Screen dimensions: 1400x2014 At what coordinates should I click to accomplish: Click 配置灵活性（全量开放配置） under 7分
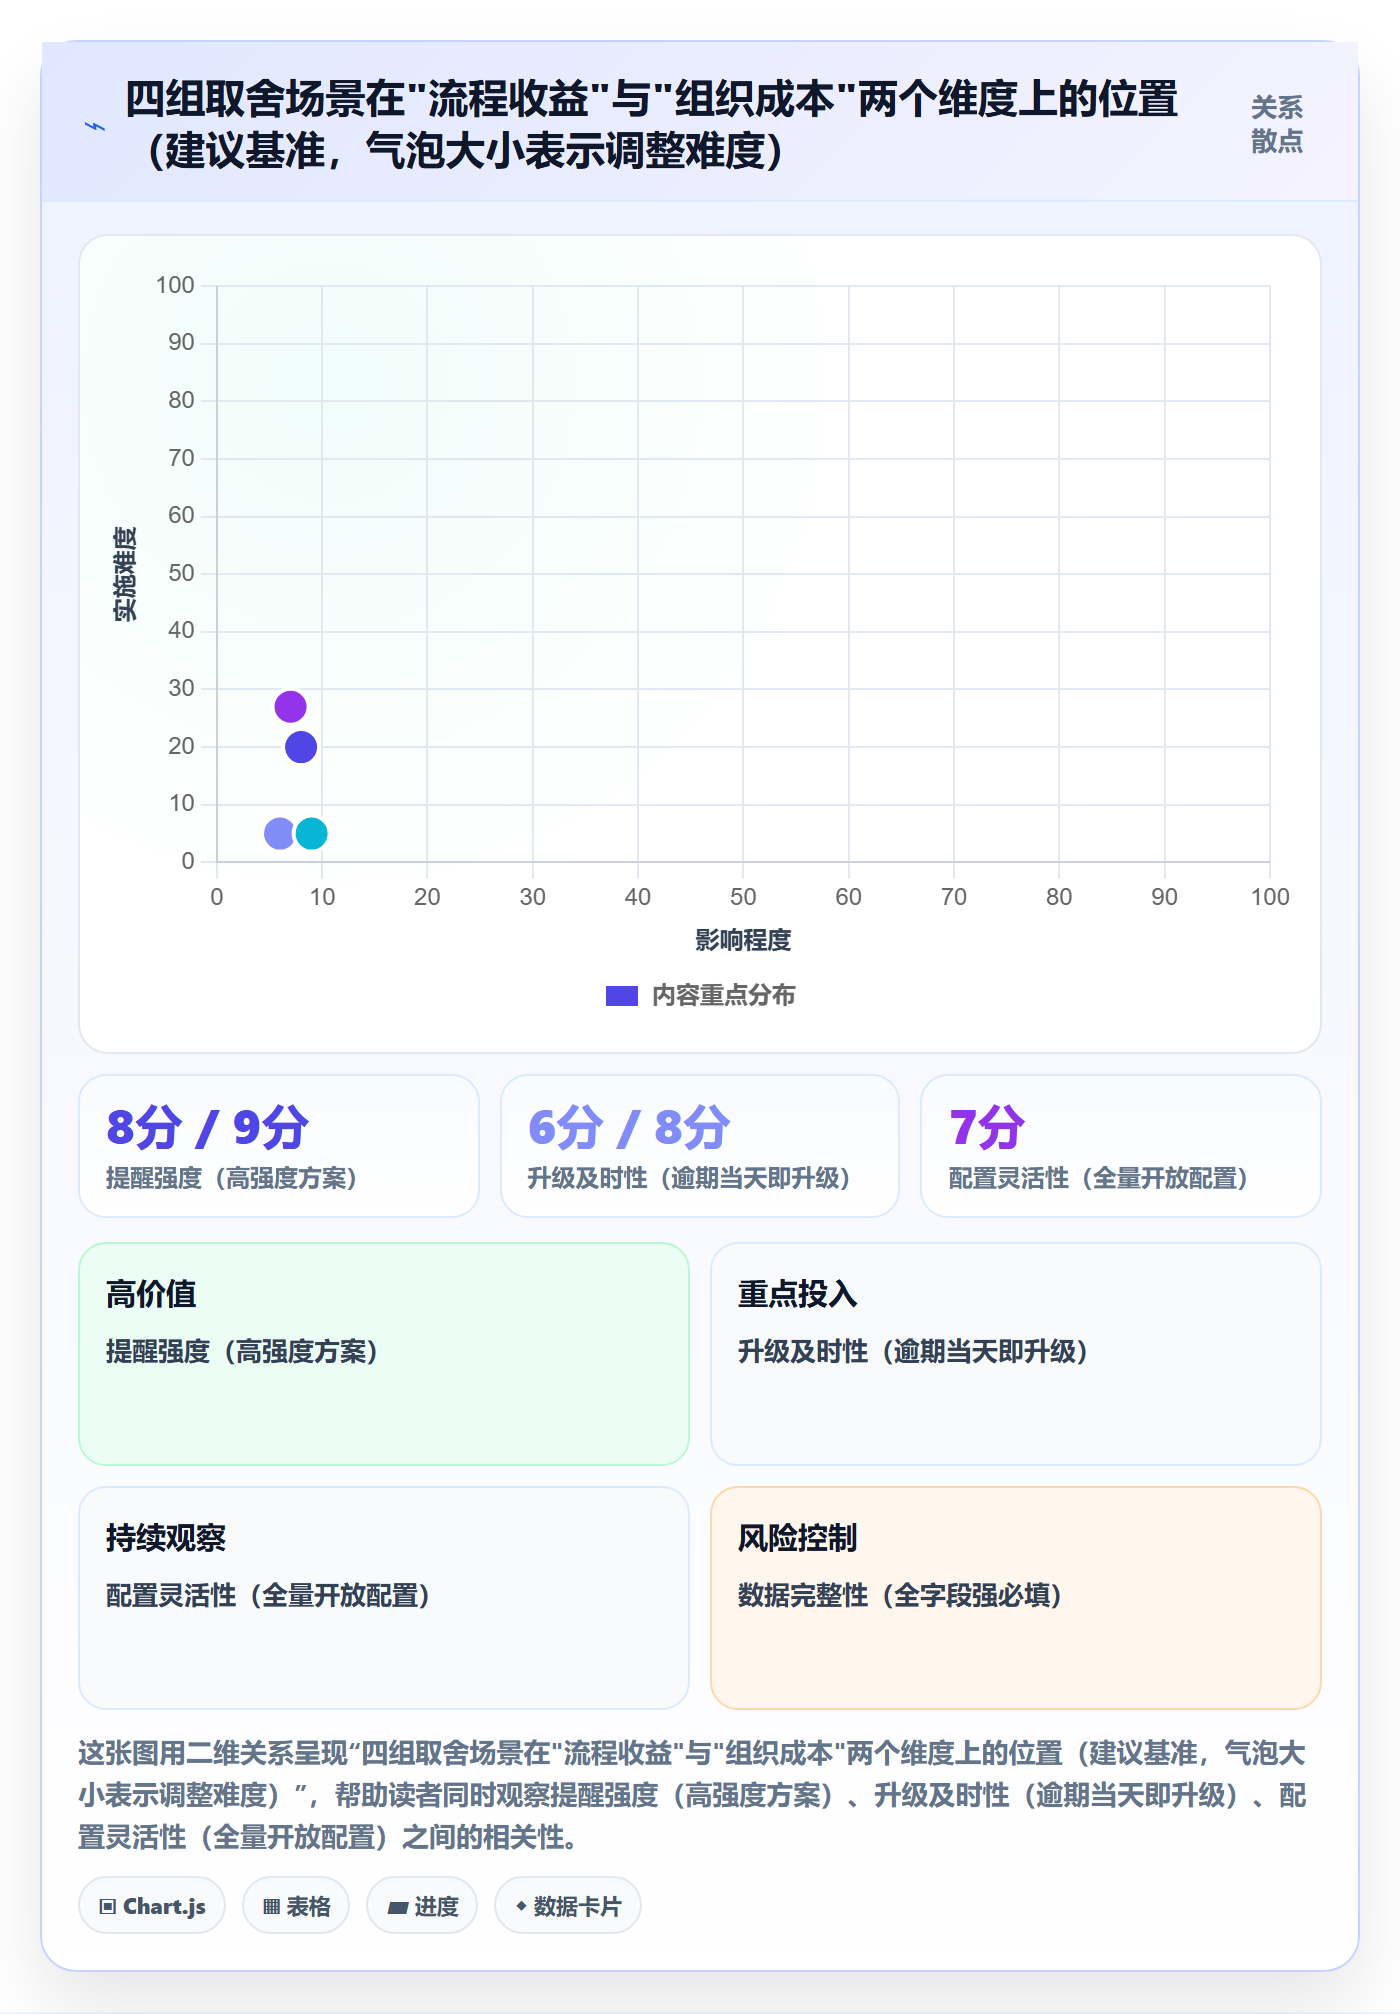[x=1098, y=1178]
